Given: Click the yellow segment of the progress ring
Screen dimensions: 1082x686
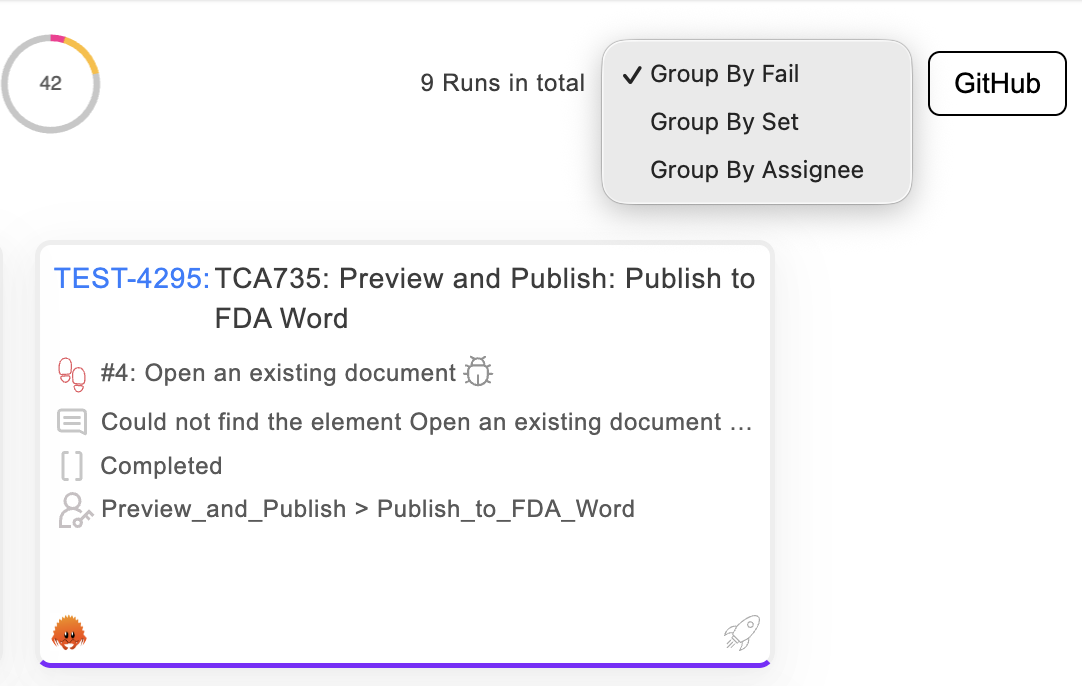Looking at the screenshot, I should point(87,56).
